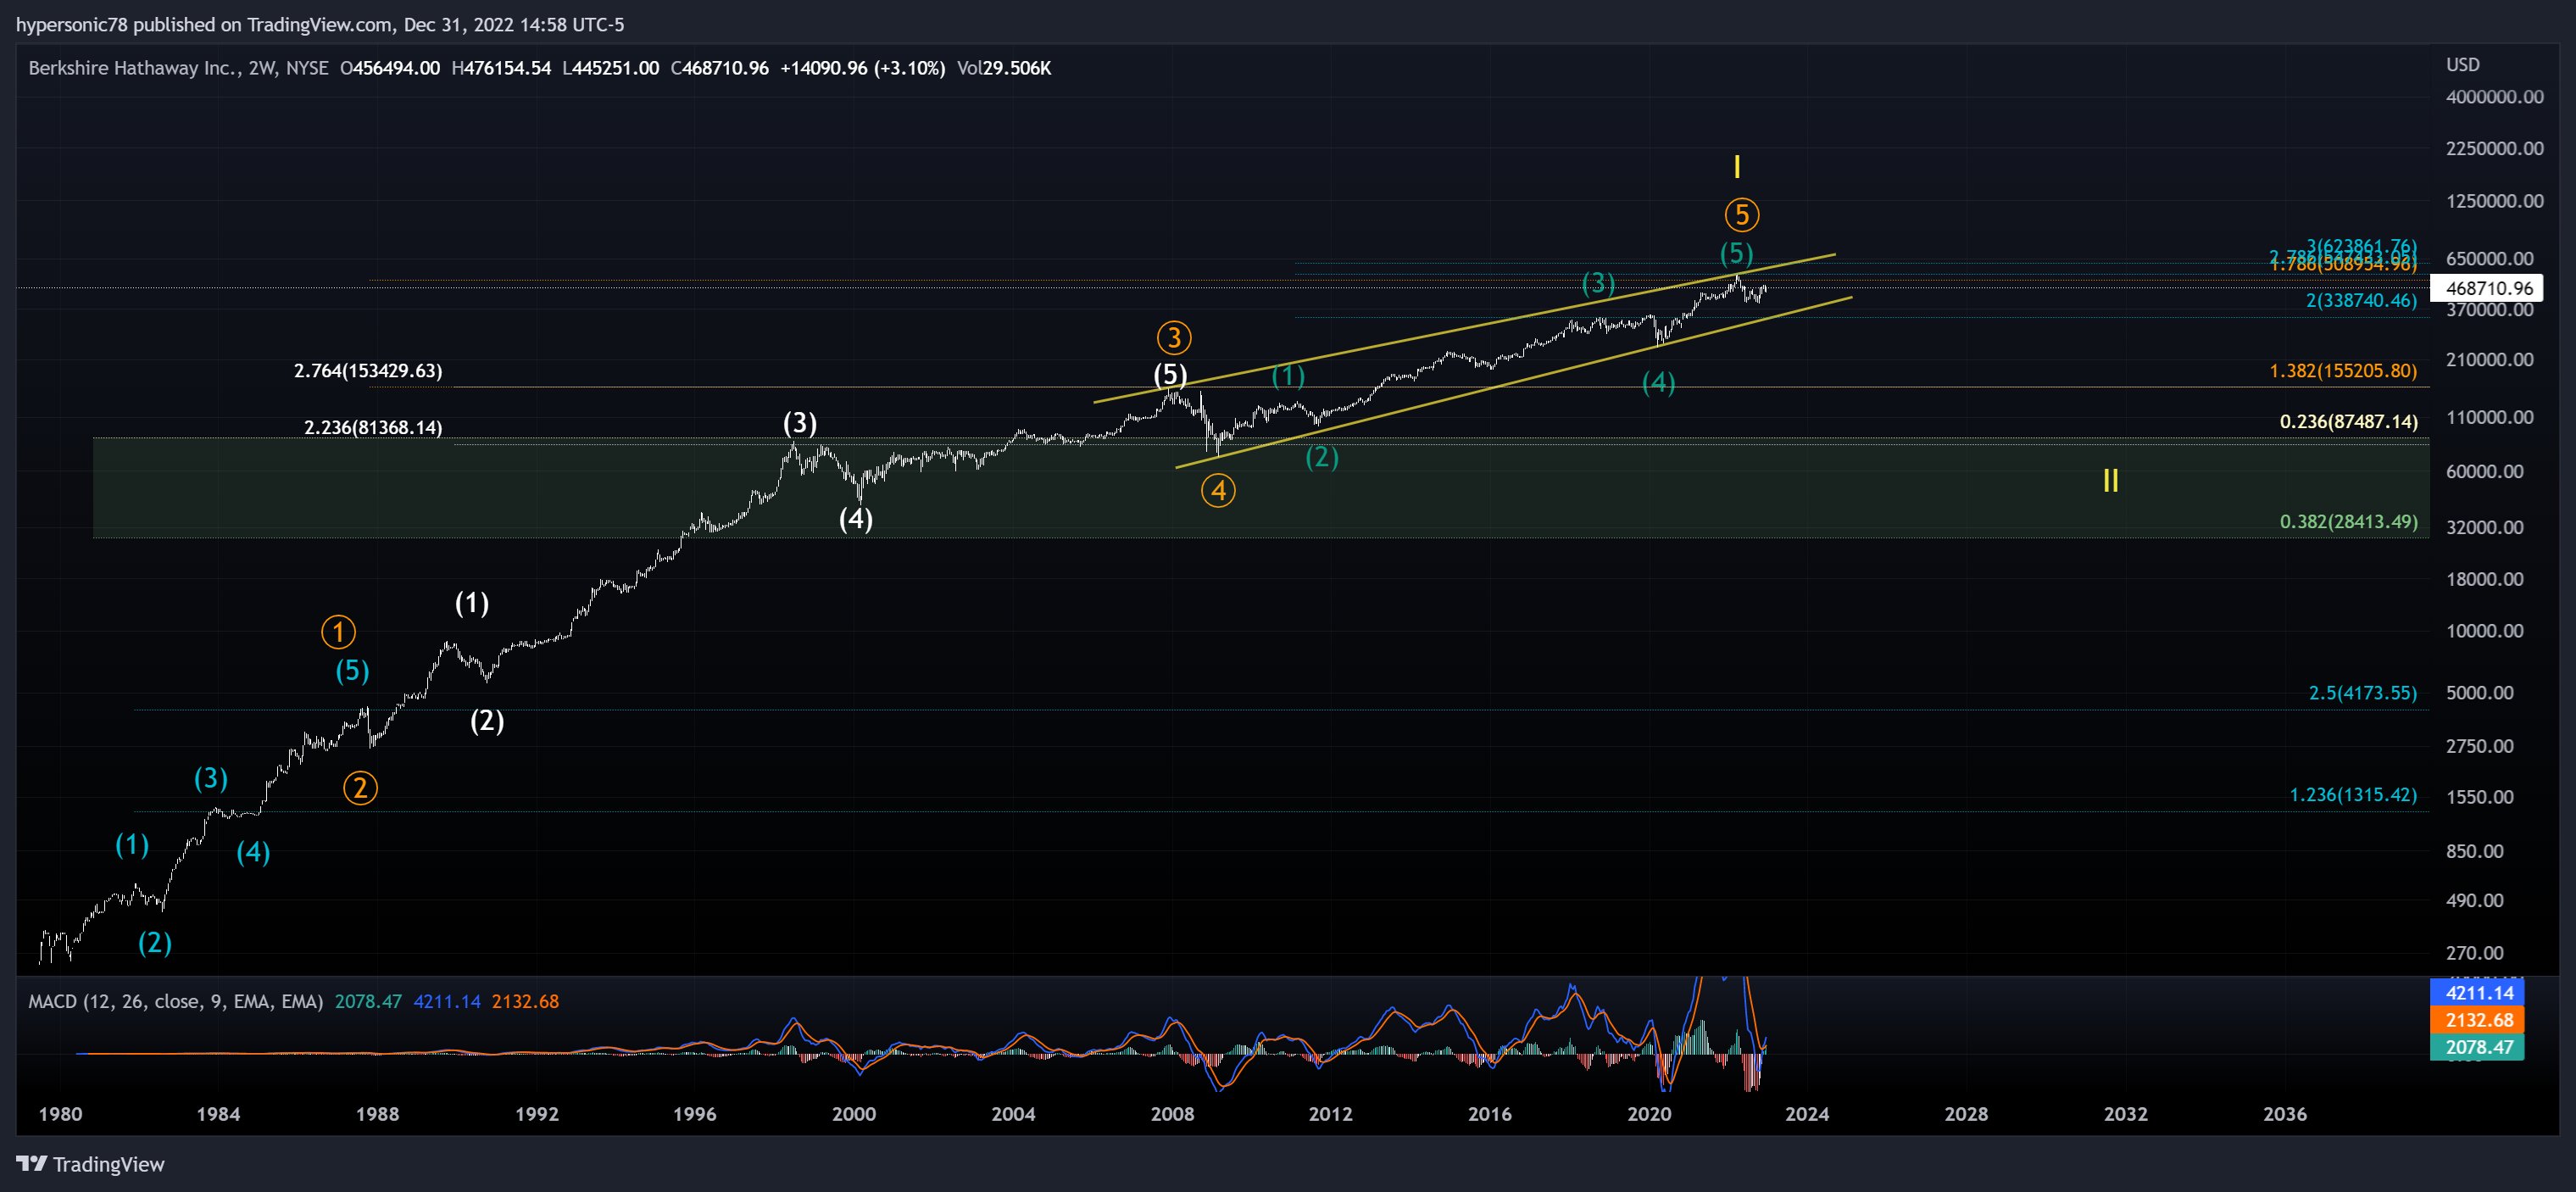Viewport: 2576px width, 1192px height.
Task: Click the 4000000.00 price axis label
Action: (x=2494, y=97)
